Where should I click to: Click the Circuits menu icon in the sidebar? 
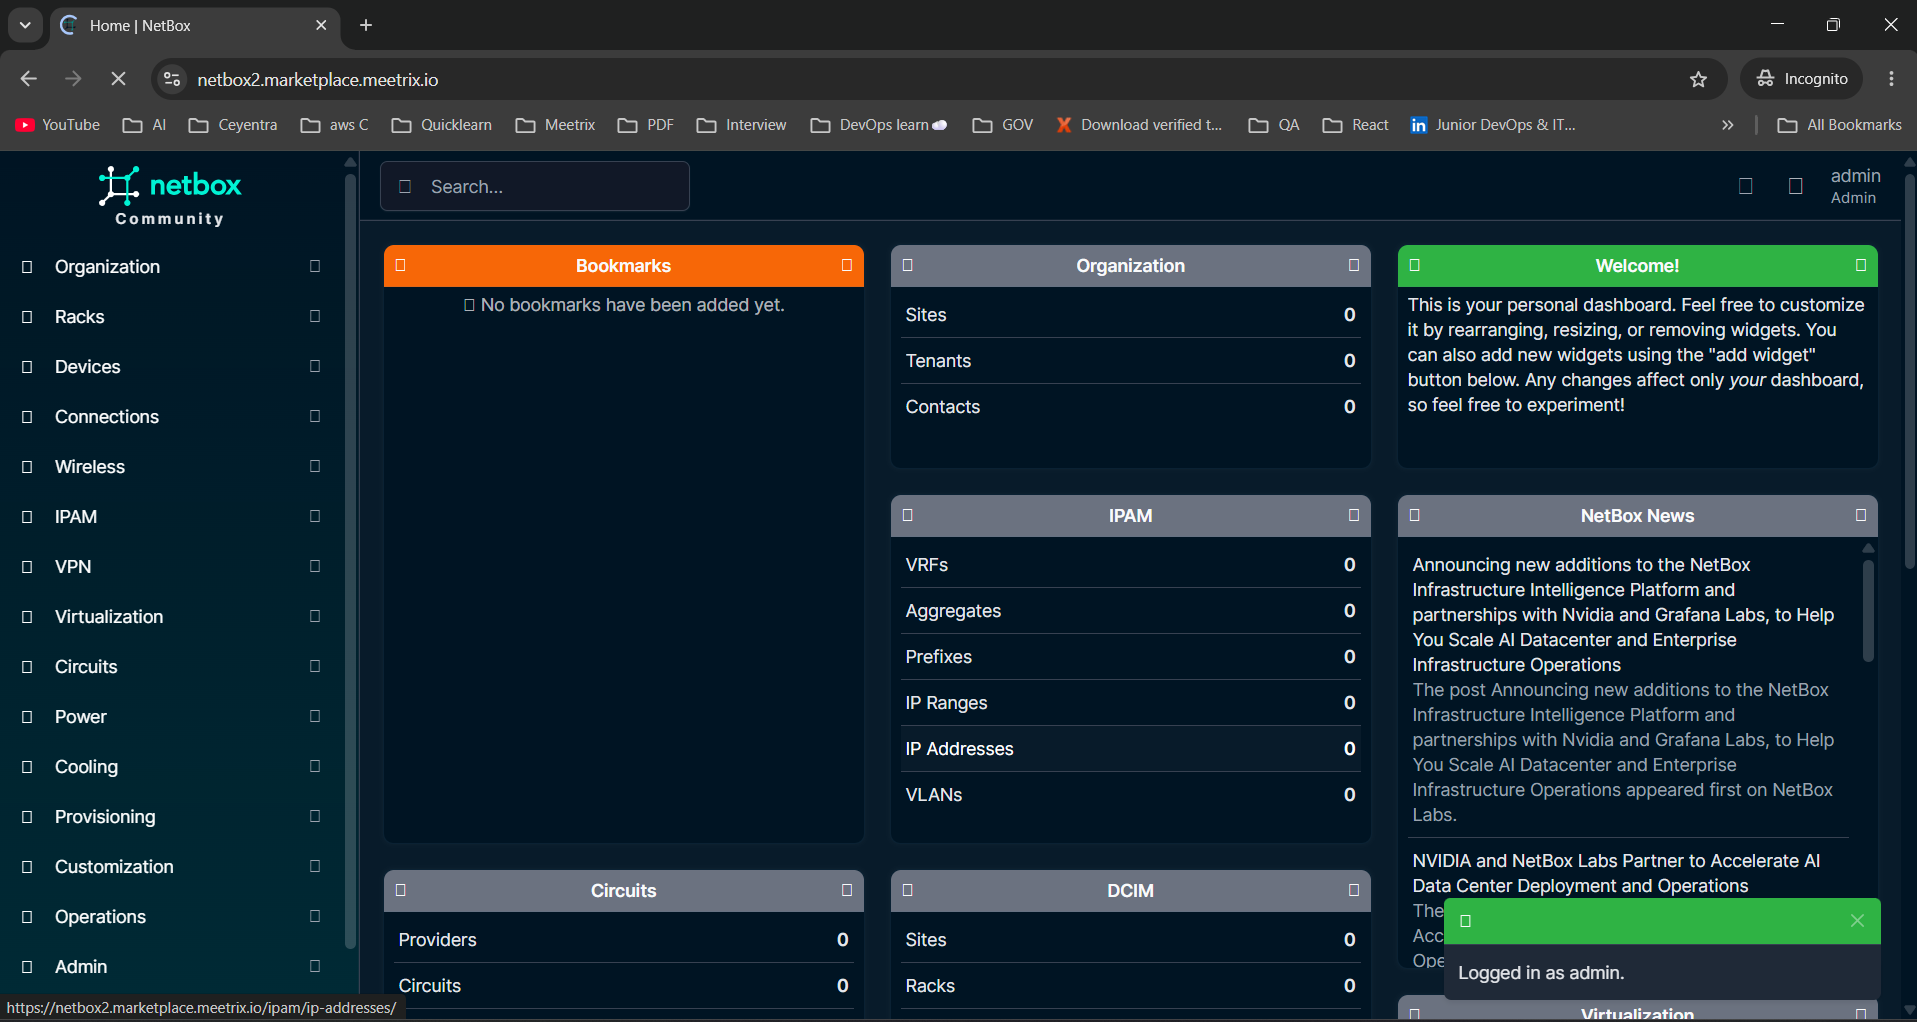pyautogui.click(x=27, y=667)
